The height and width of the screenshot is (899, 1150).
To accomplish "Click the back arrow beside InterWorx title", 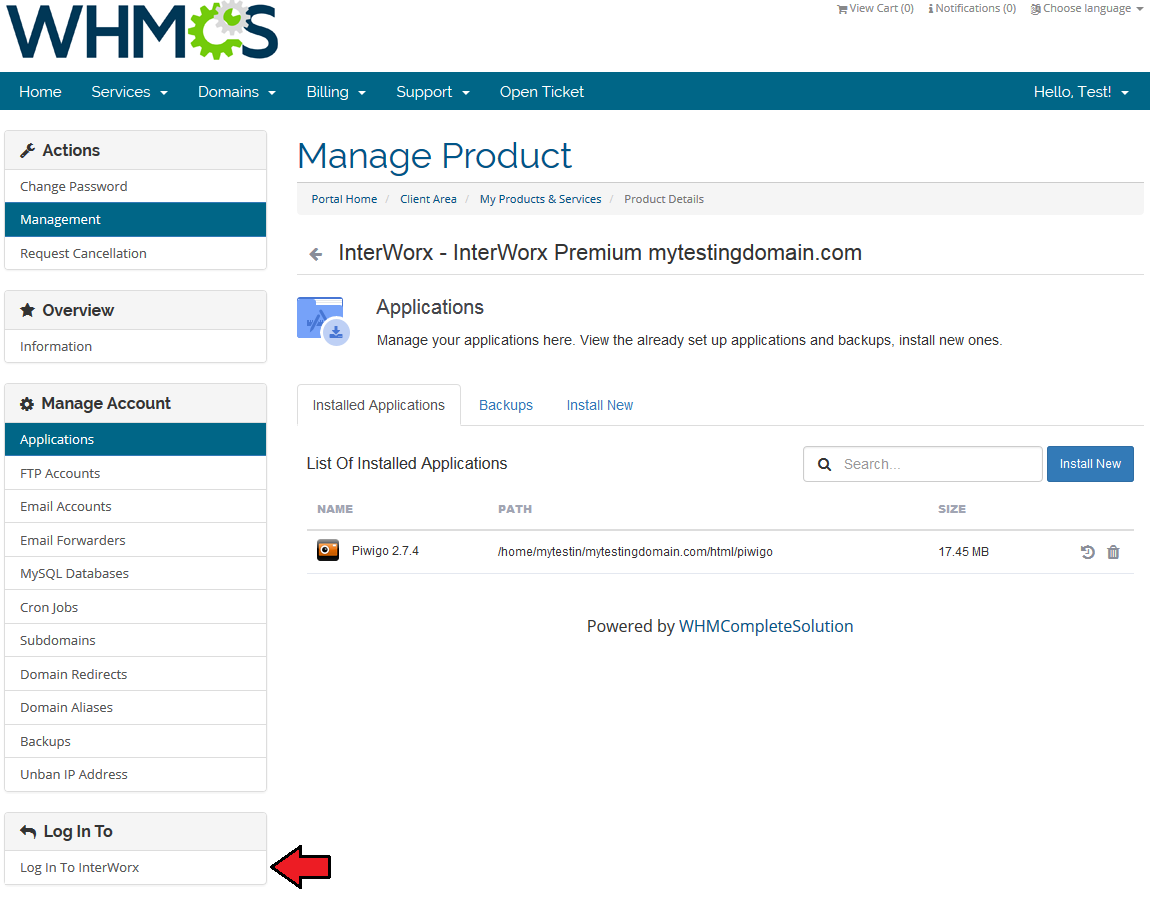I will tap(316, 254).
